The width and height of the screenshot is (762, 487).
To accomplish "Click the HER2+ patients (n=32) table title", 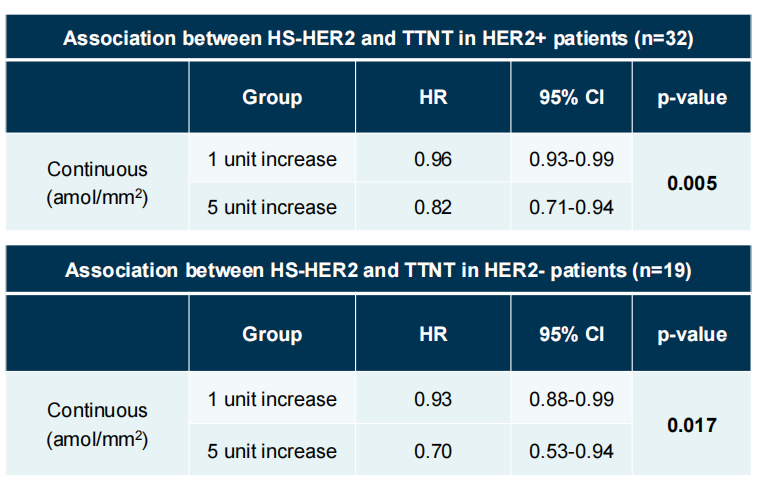I will [x=379, y=39].
